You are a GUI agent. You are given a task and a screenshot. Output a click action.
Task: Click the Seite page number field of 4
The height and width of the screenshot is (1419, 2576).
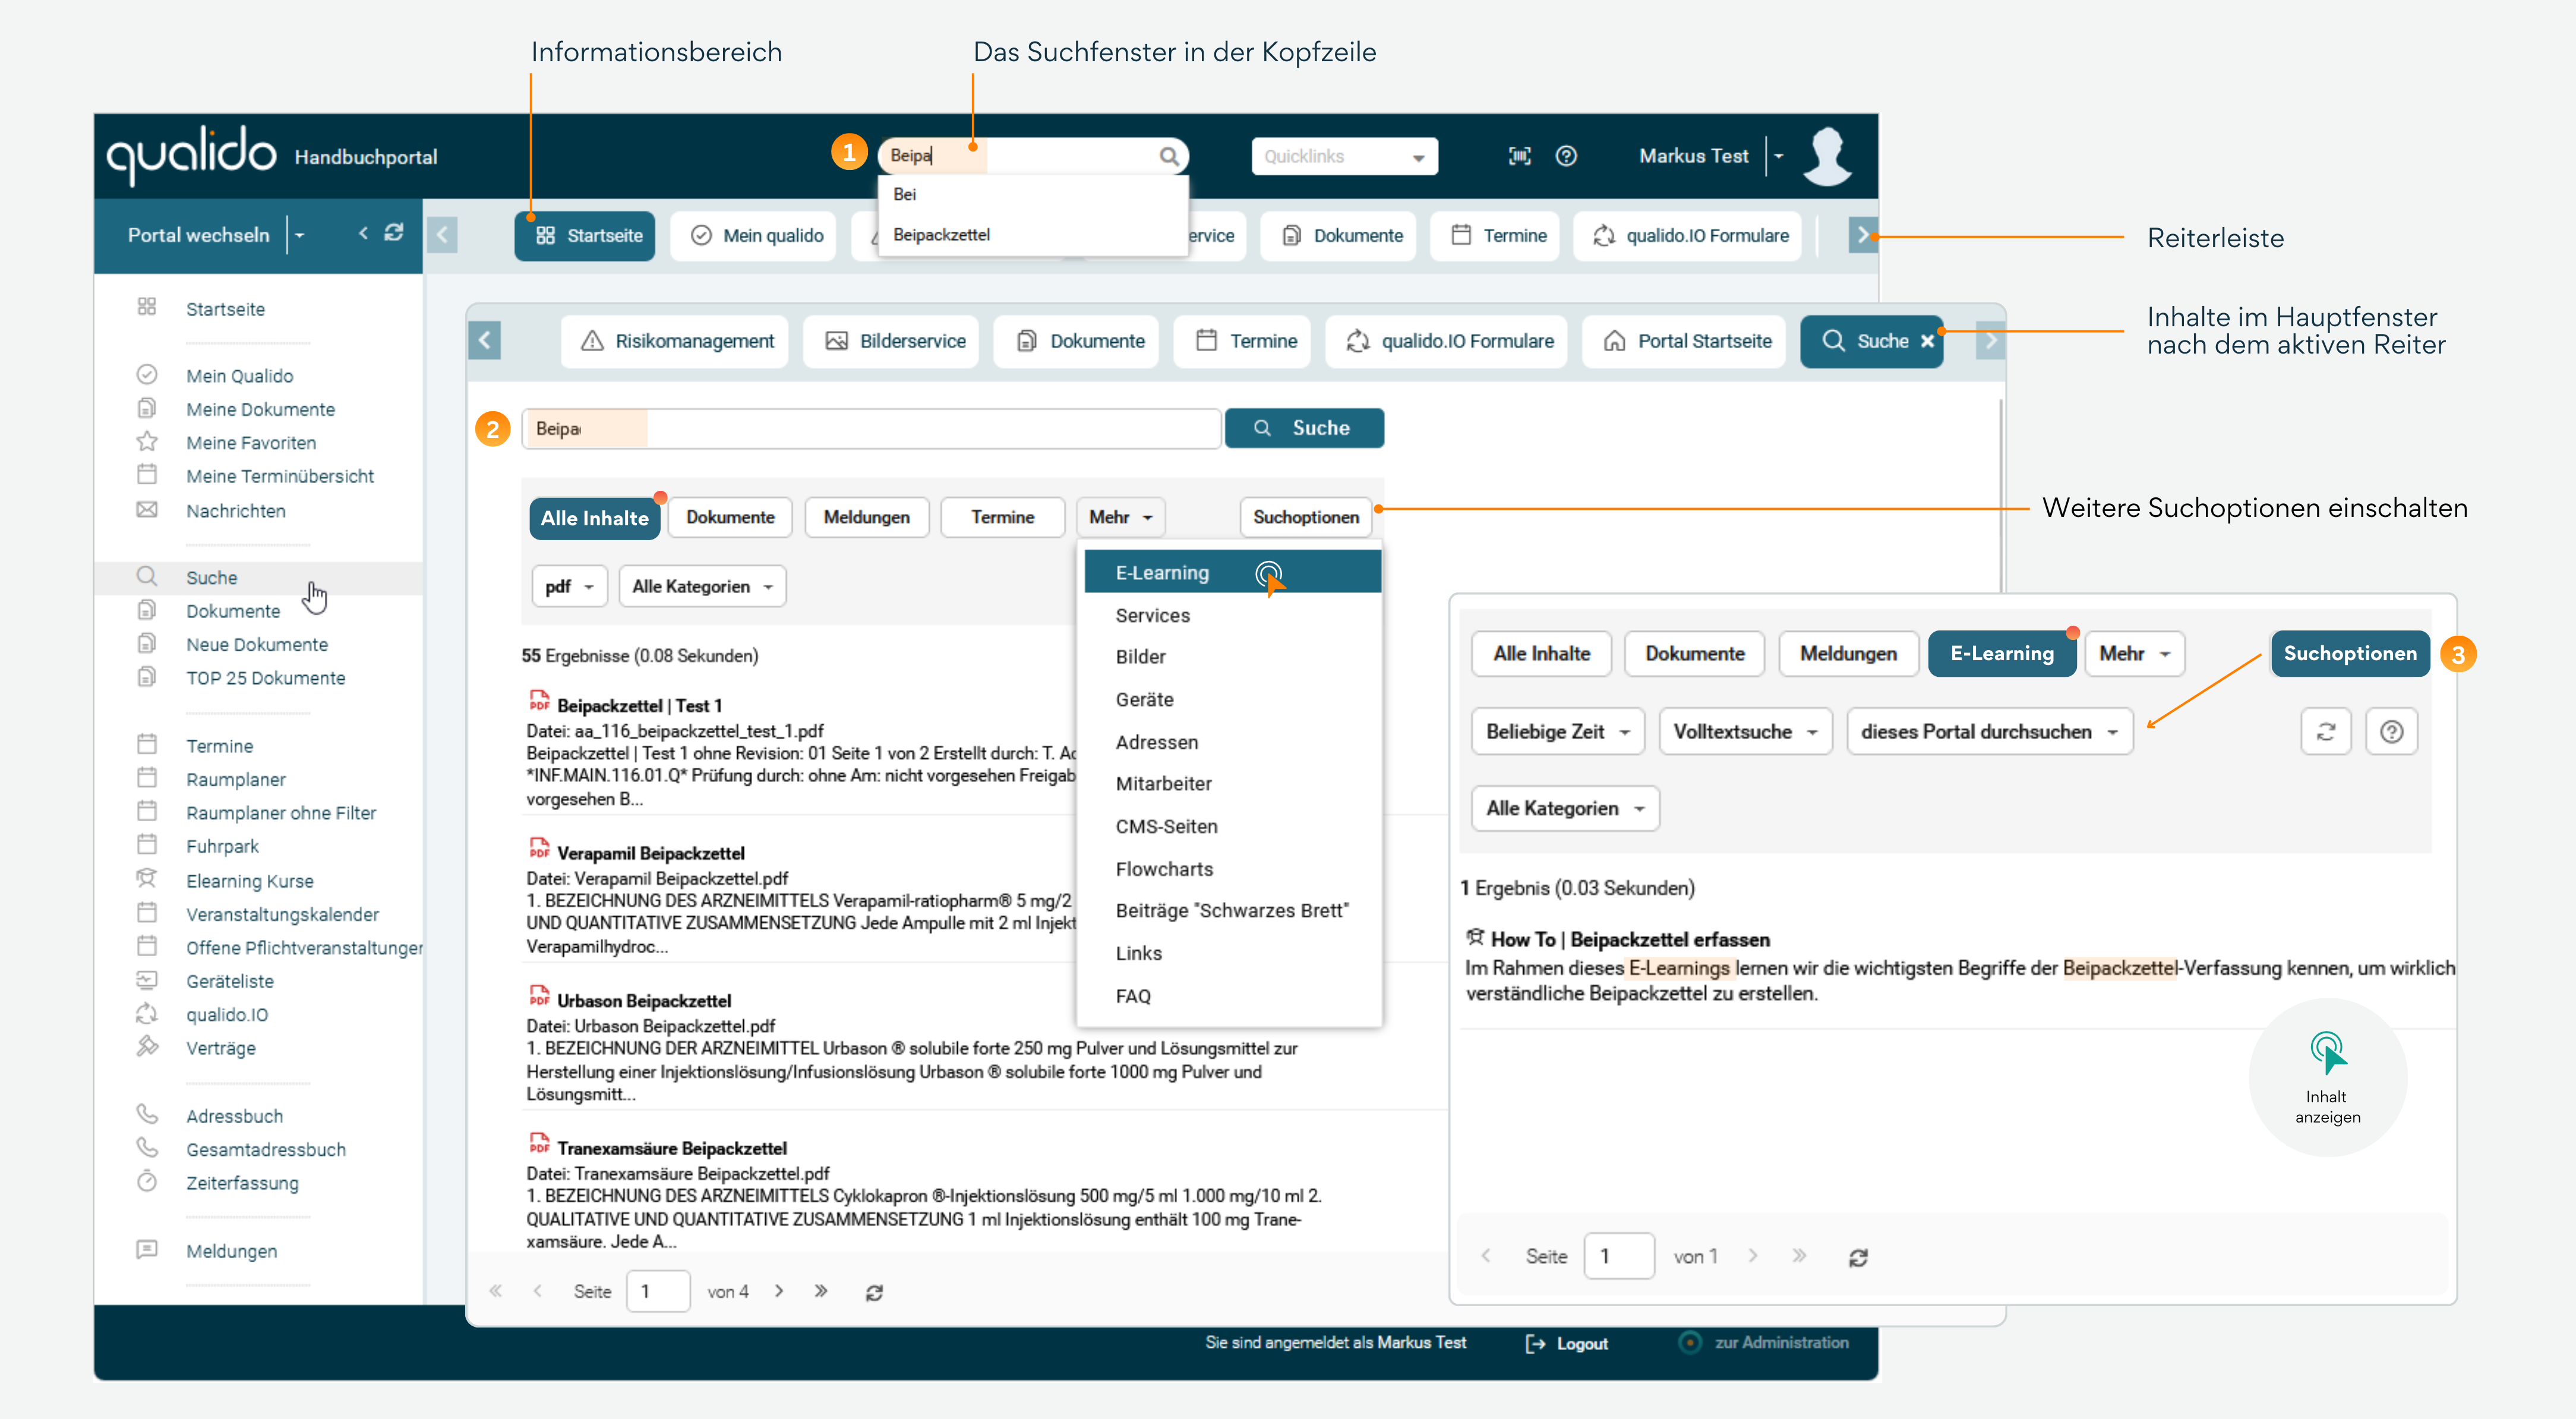pos(657,1291)
